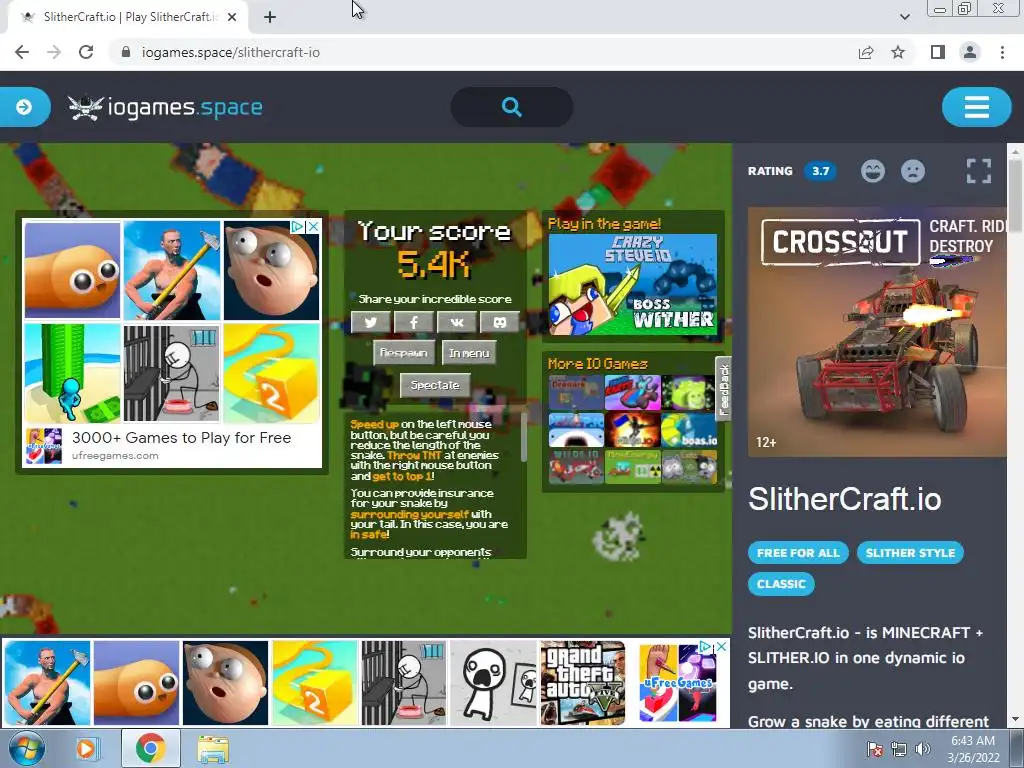
Task: Reload the current page
Action: (86, 52)
